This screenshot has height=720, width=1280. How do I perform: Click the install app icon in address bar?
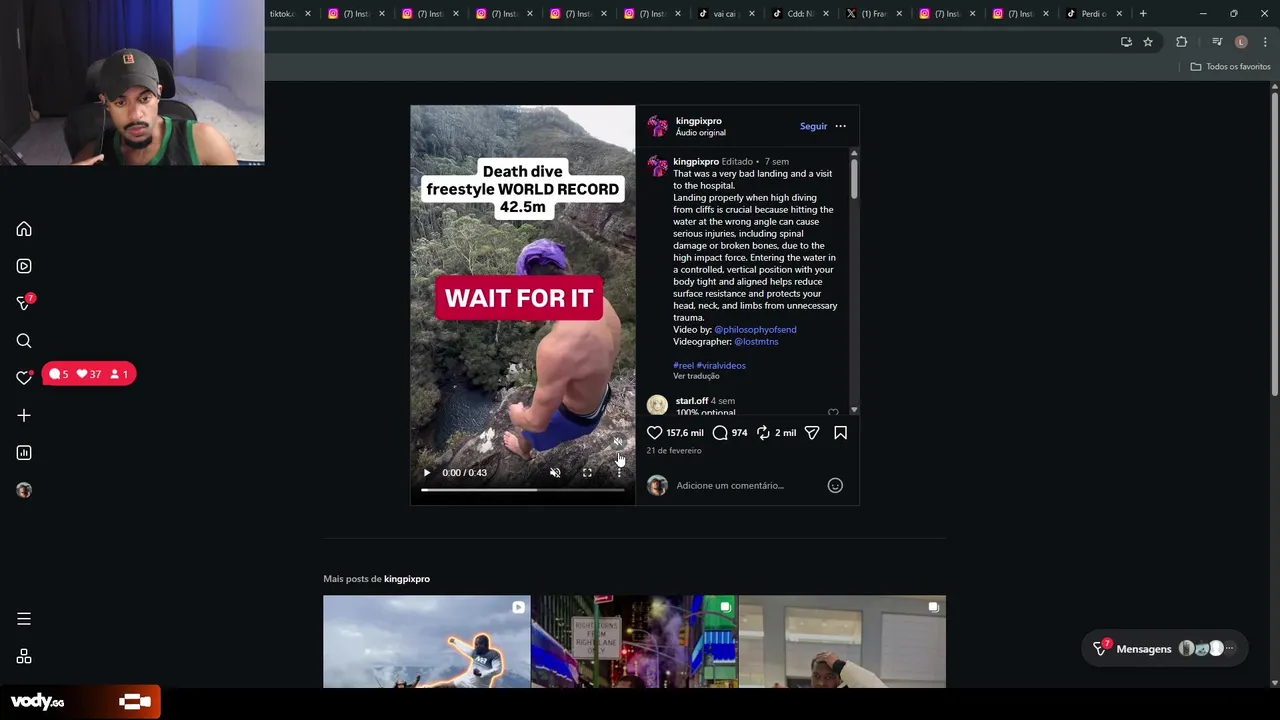pos(1126,42)
